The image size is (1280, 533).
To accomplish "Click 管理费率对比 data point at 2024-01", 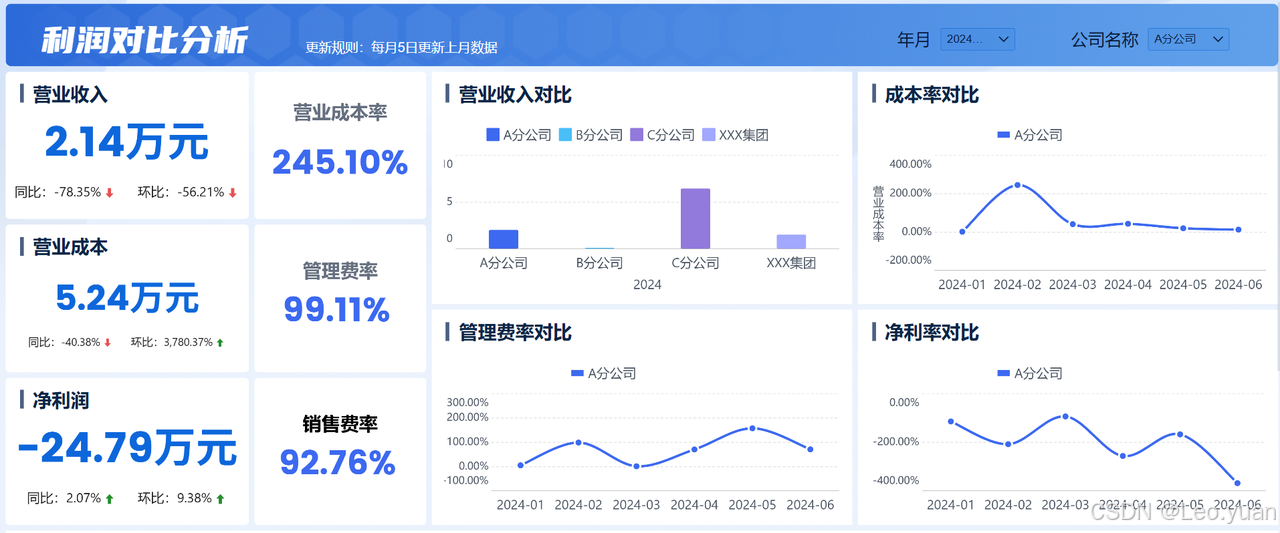I will coord(520,465).
